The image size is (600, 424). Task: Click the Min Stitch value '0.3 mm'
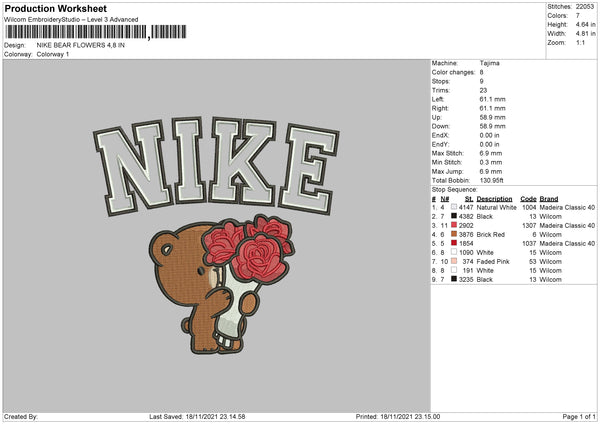[x=491, y=162]
